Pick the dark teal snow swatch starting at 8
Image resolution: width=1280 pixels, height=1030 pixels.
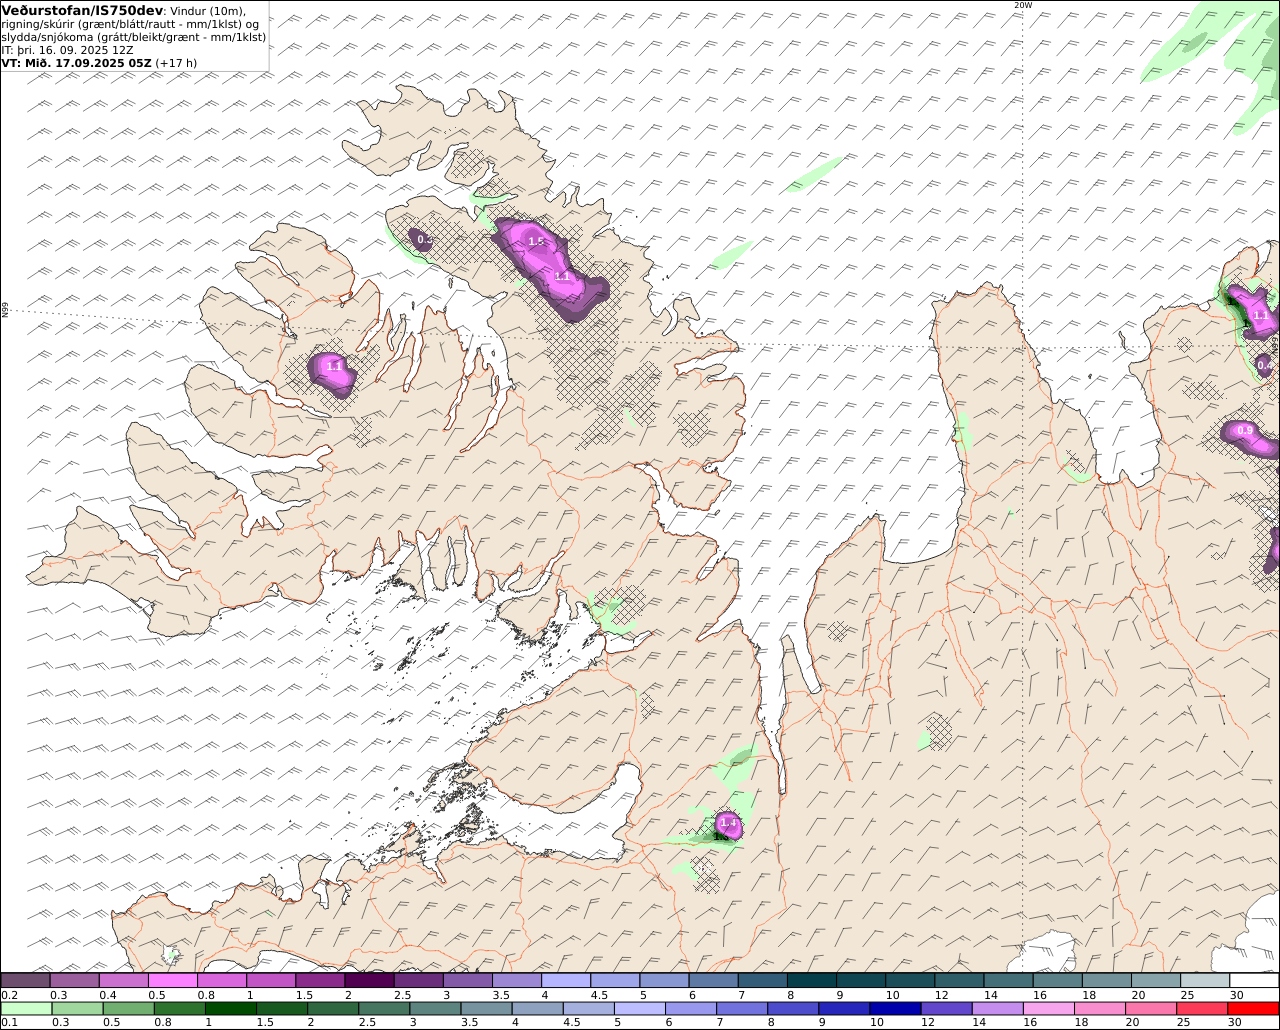coord(812,981)
